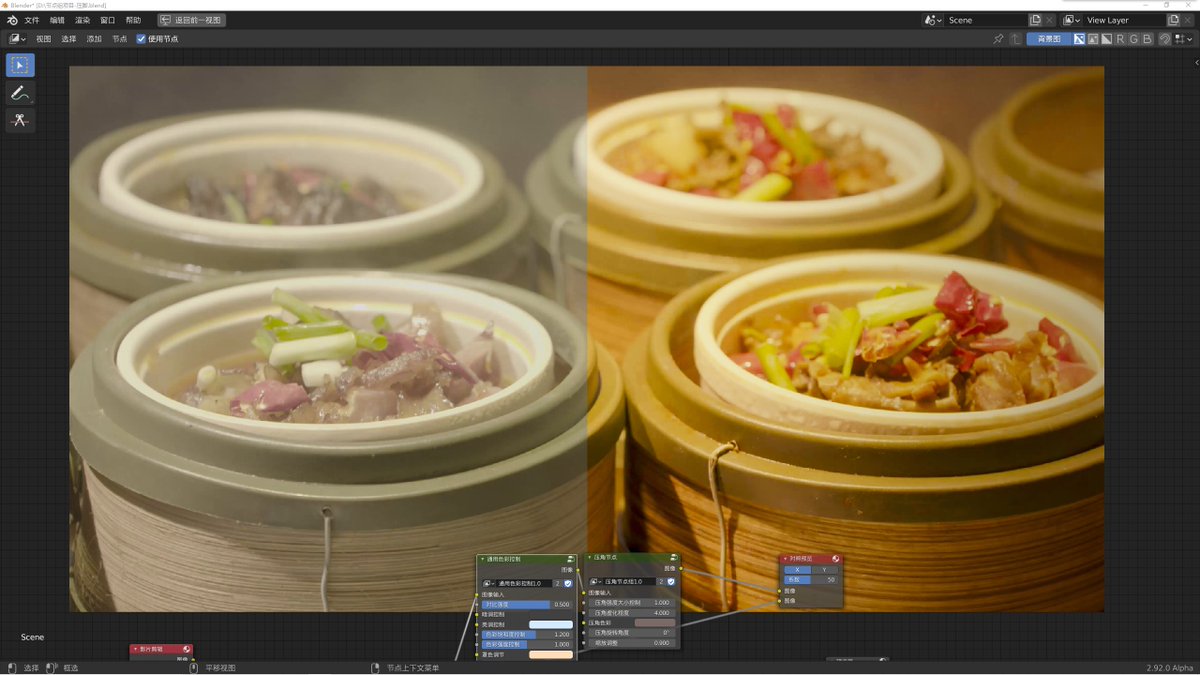Create a new scene with copy icon
Screen dimensions: 1200x675
1035,20
